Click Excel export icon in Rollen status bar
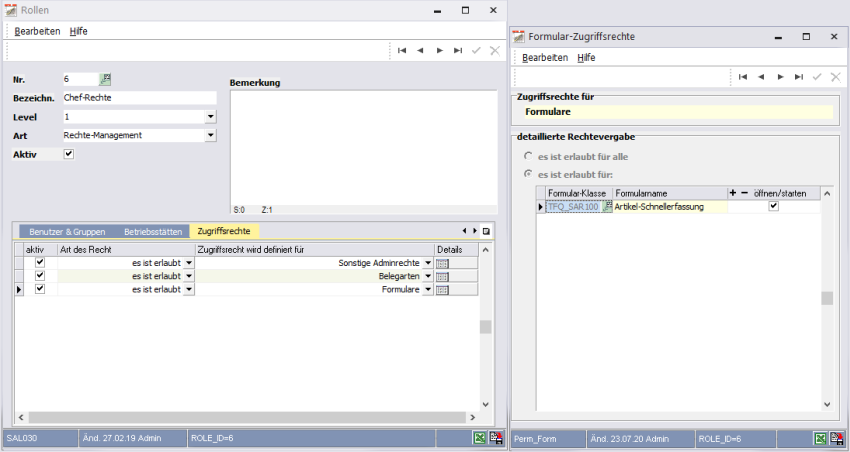The height and width of the screenshot is (452, 850). point(480,438)
